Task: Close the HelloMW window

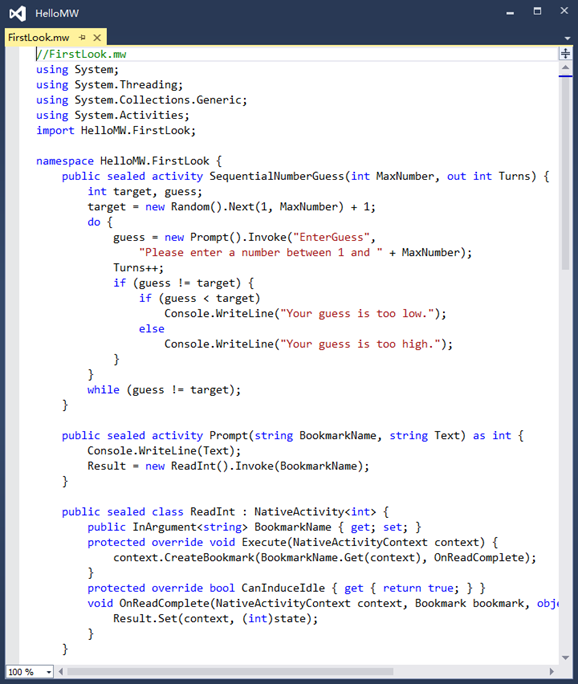Action: coord(564,11)
